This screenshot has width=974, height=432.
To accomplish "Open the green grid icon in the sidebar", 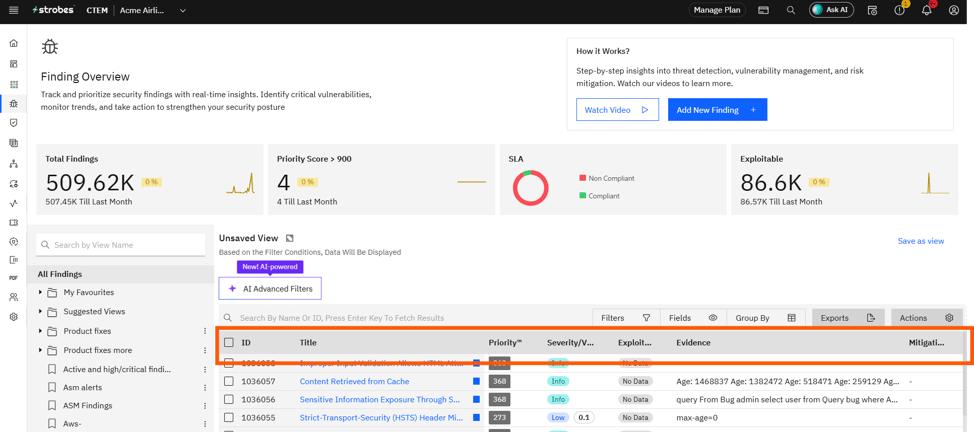I will point(14,84).
